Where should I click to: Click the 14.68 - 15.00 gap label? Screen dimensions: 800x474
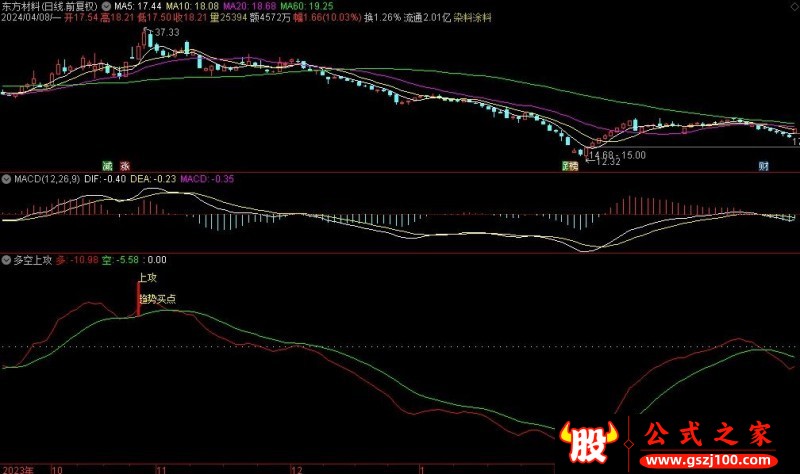tap(617, 155)
